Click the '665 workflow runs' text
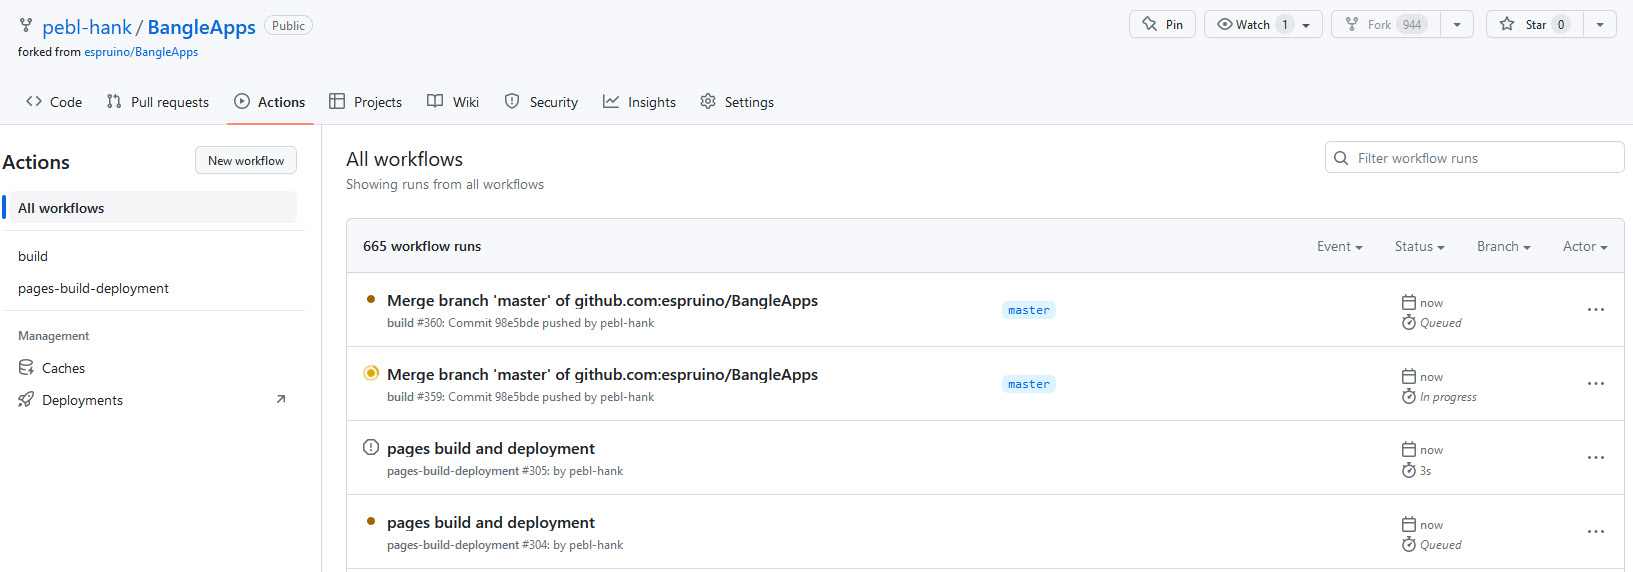The height and width of the screenshot is (572, 1633). pos(422,246)
